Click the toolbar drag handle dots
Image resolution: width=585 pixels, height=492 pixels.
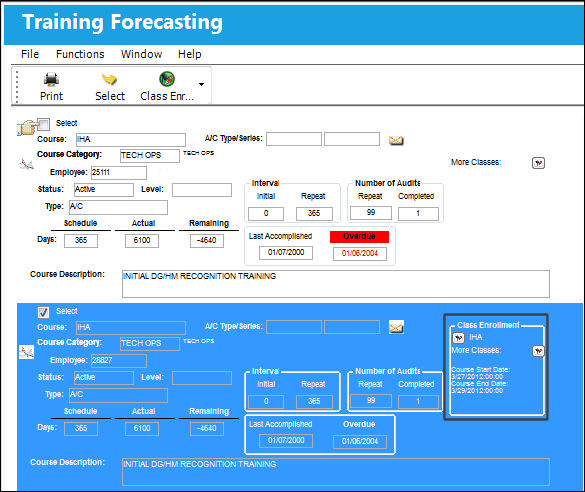[x=16, y=87]
